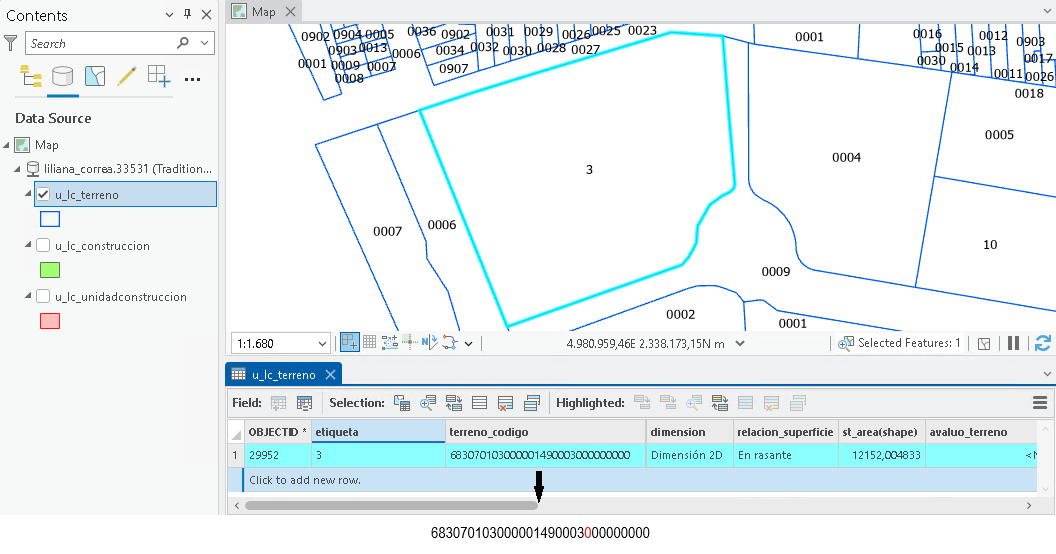This screenshot has width=1056, height=554.
Task: Switch to List By Drawing Order view
Action: 31,77
